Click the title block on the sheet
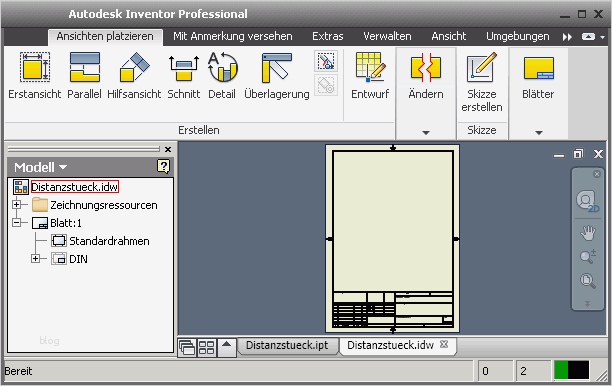 tap(393, 309)
